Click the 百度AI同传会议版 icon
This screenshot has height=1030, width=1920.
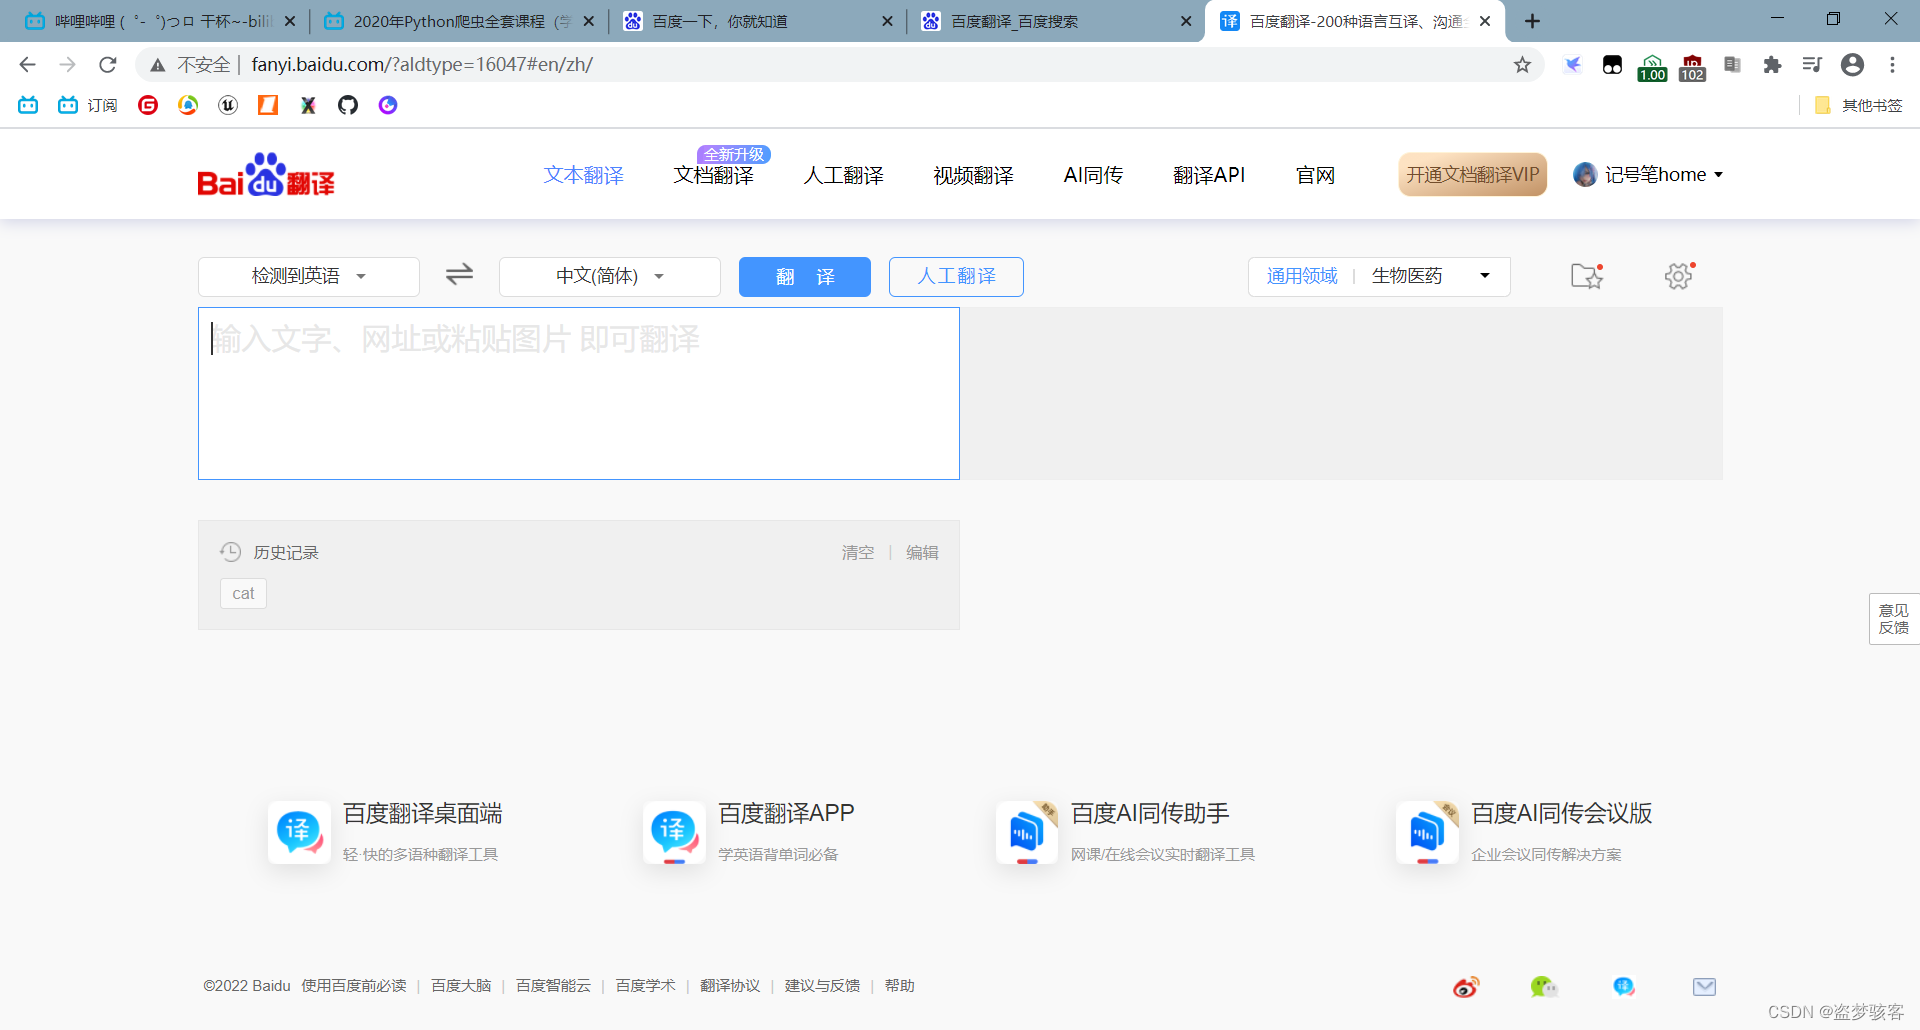coord(1427,832)
